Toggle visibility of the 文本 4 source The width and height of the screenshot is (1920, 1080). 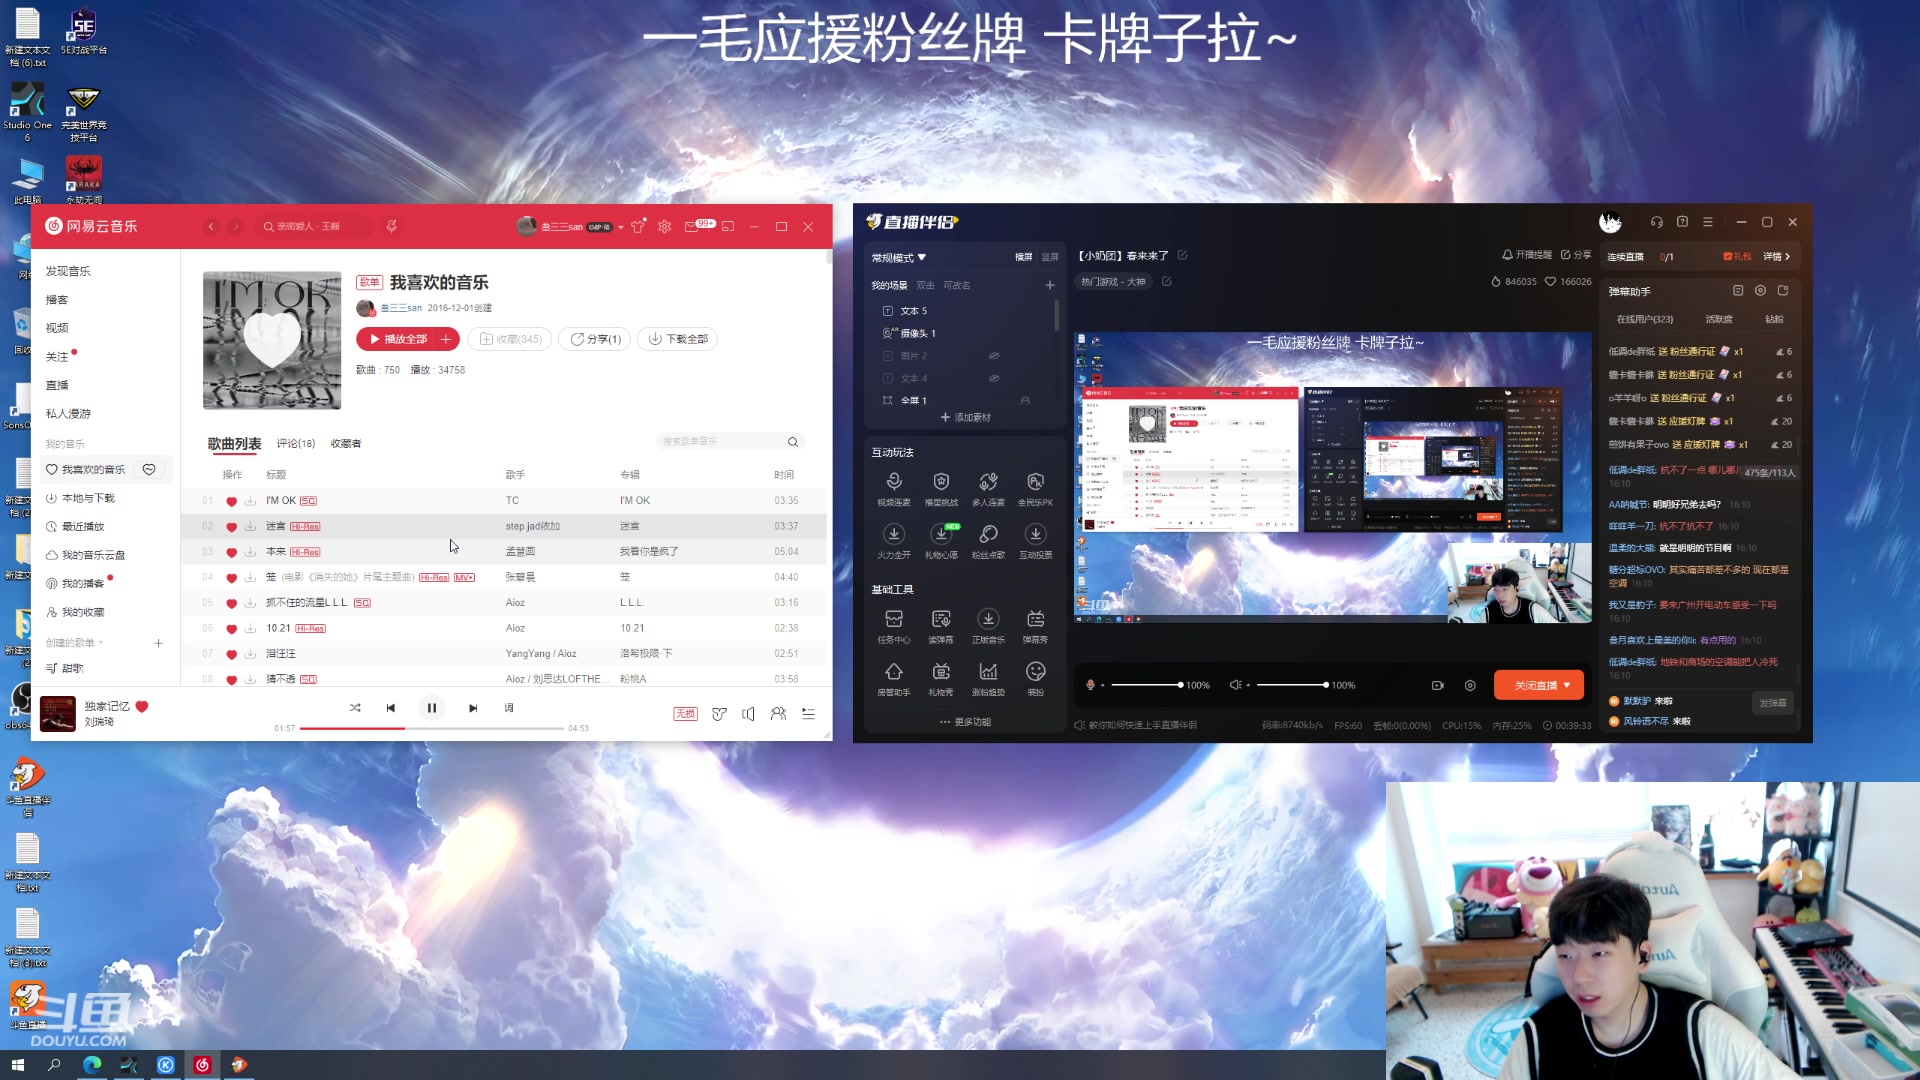point(994,378)
